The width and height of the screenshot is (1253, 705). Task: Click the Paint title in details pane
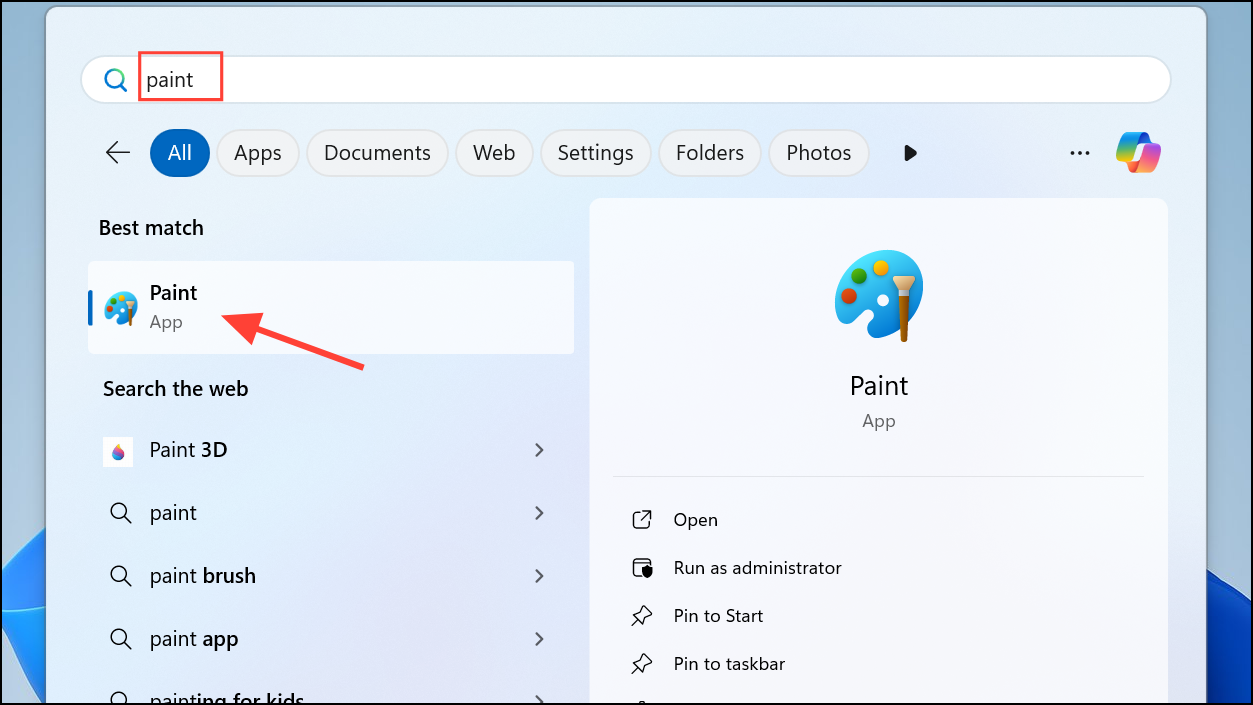(879, 386)
